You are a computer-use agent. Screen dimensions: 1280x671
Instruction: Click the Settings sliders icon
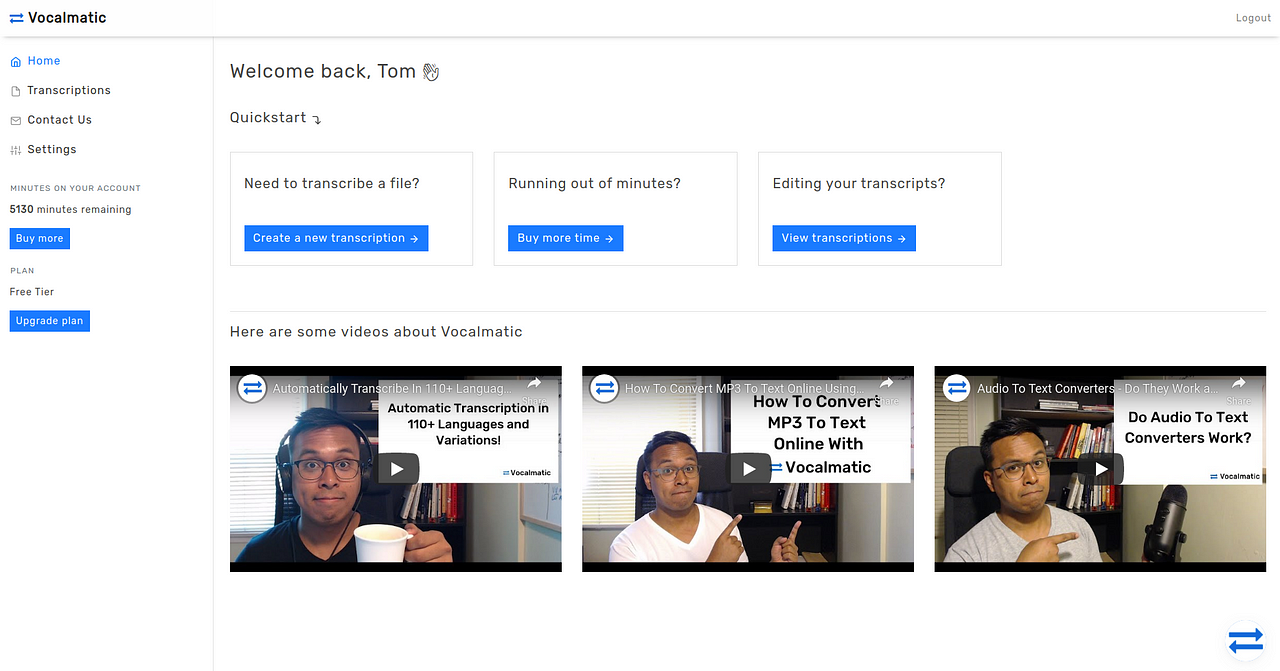click(x=15, y=150)
